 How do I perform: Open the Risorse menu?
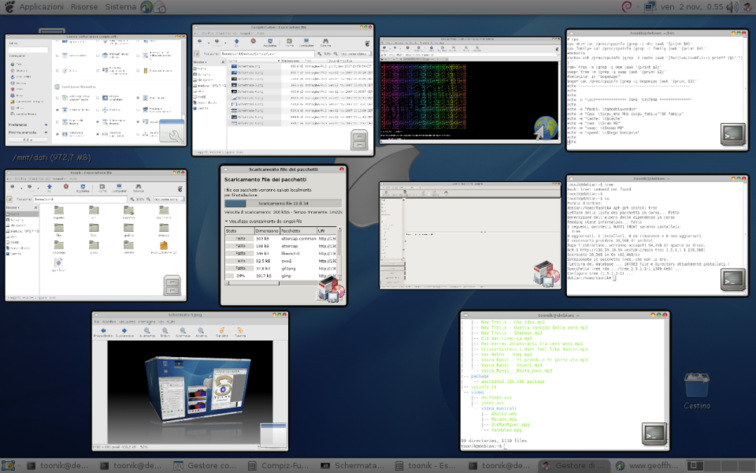(84, 7)
